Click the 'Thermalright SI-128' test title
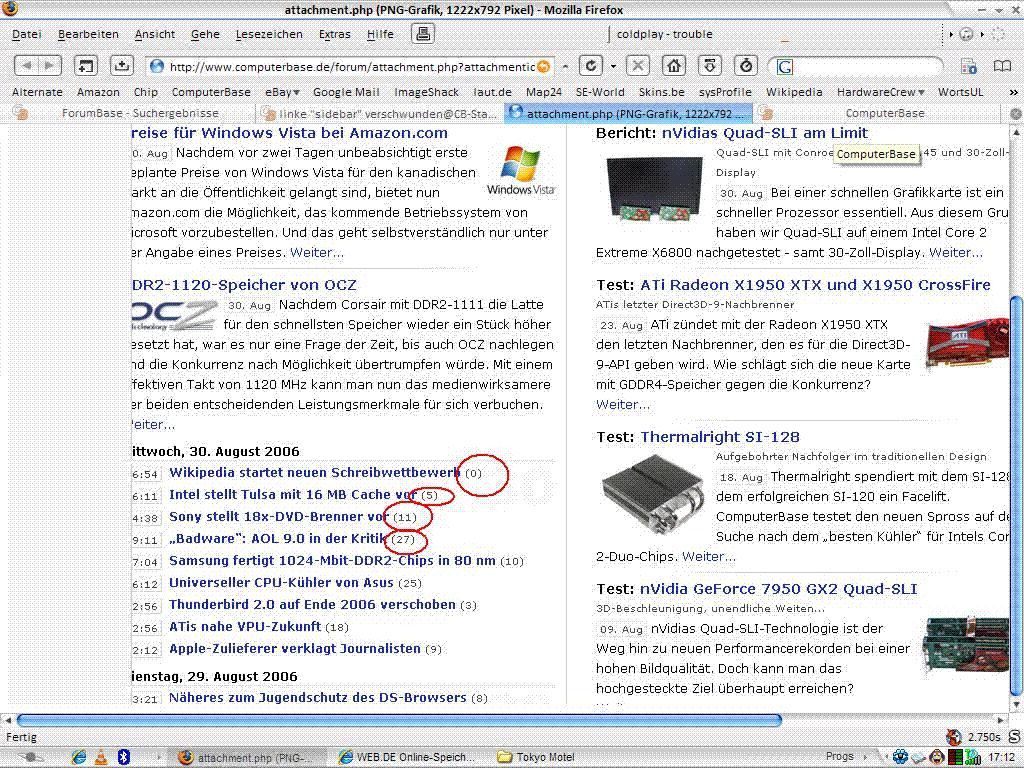 pos(720,437)
